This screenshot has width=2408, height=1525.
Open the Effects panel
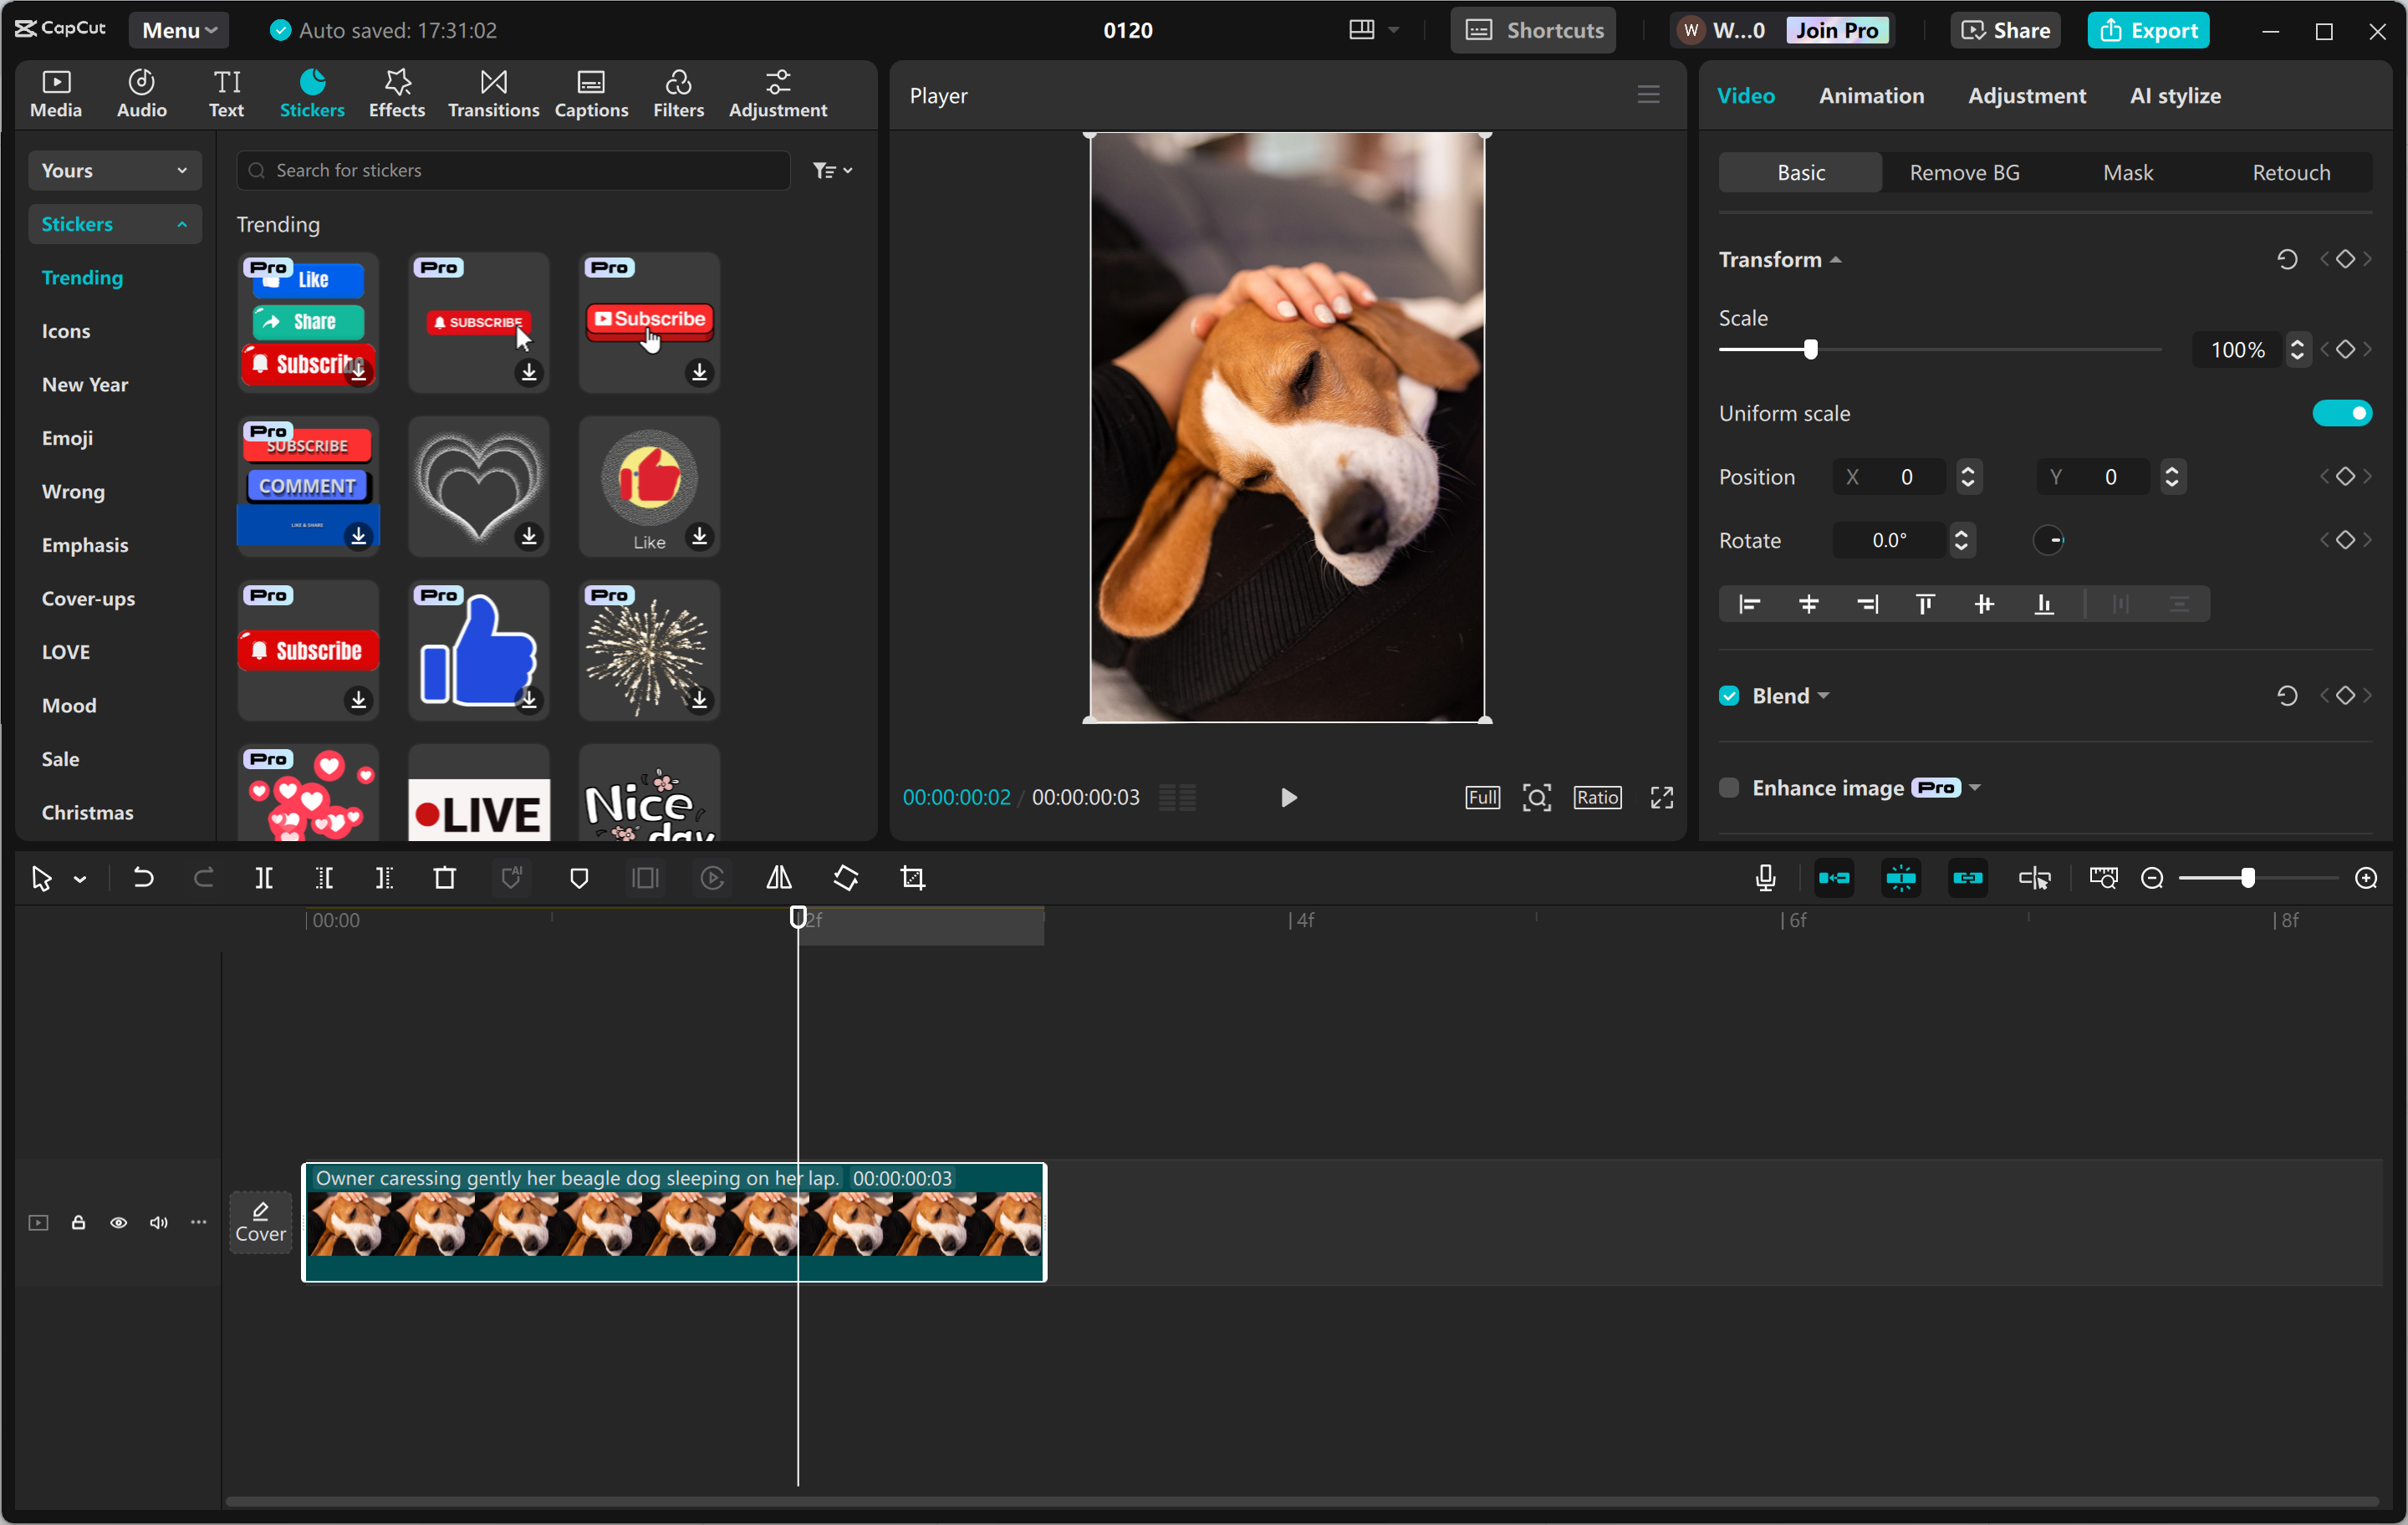click(396, 94)
